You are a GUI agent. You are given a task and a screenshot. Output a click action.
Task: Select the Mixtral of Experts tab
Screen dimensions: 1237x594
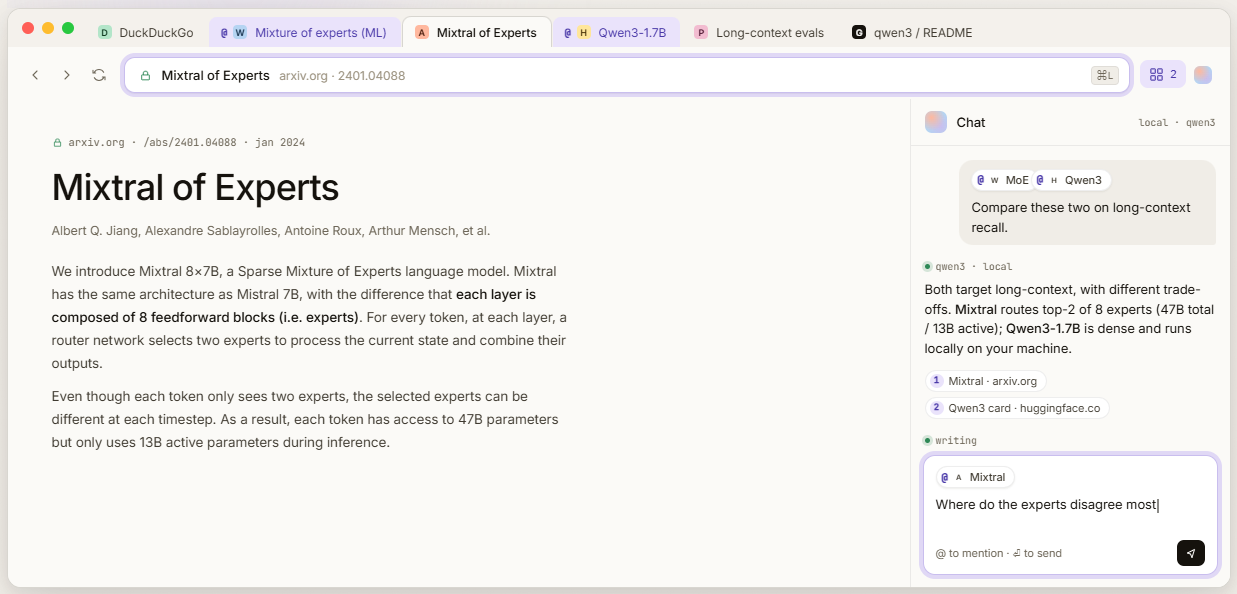click(477, 32)
